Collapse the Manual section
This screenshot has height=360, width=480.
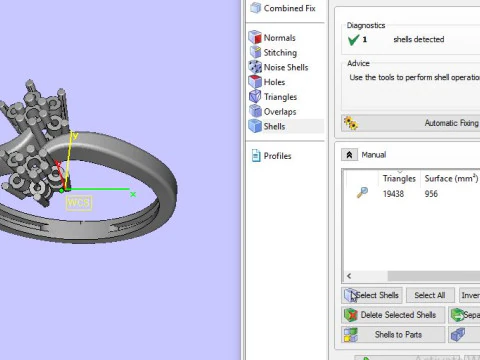(349, 155)
